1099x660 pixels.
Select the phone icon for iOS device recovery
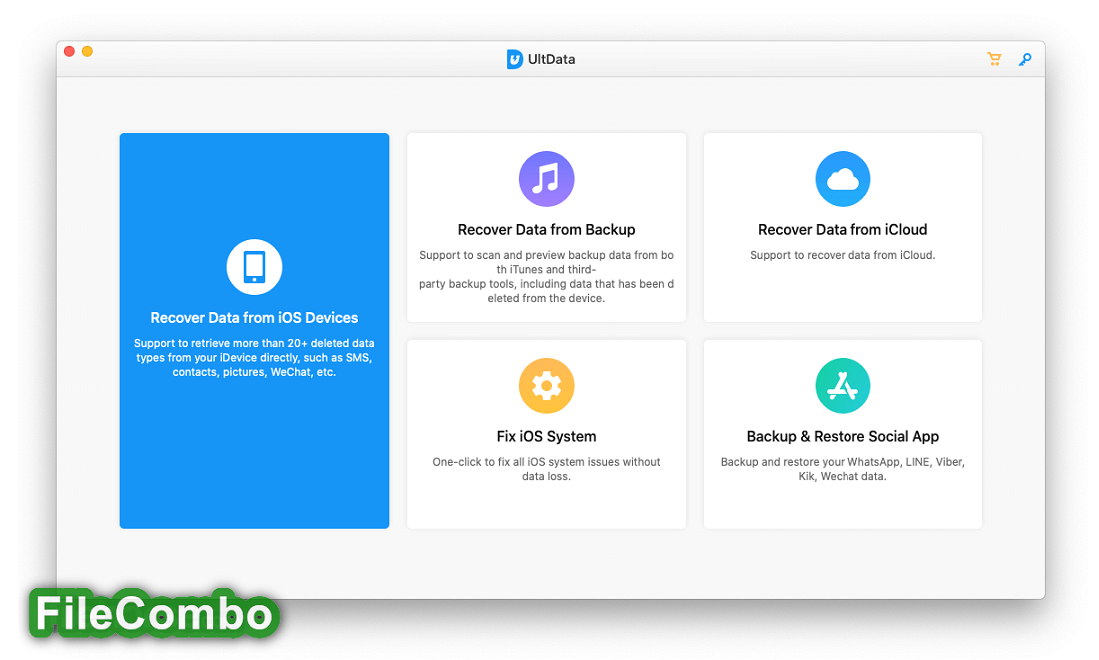(254, 266)
